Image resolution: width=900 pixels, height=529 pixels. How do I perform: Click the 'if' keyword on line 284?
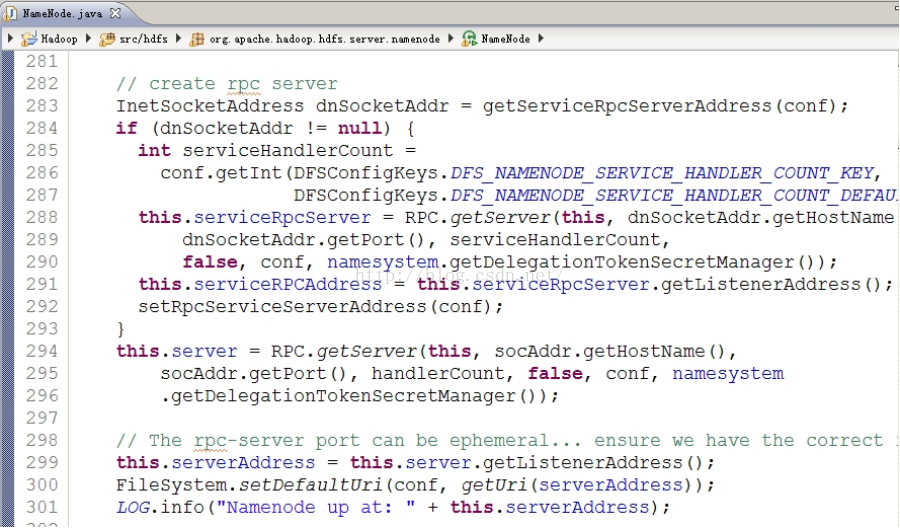pos(126,128)
